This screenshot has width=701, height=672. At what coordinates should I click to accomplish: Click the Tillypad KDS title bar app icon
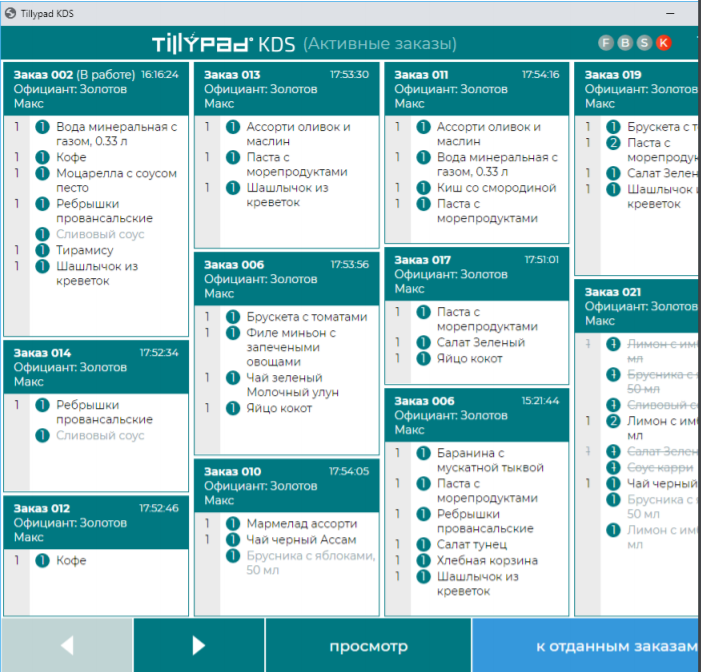coord(10,13)
